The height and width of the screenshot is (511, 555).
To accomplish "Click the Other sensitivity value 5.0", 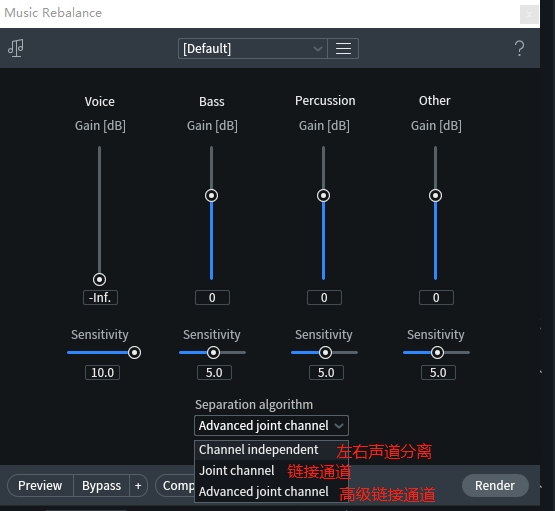I will [438, 373].
